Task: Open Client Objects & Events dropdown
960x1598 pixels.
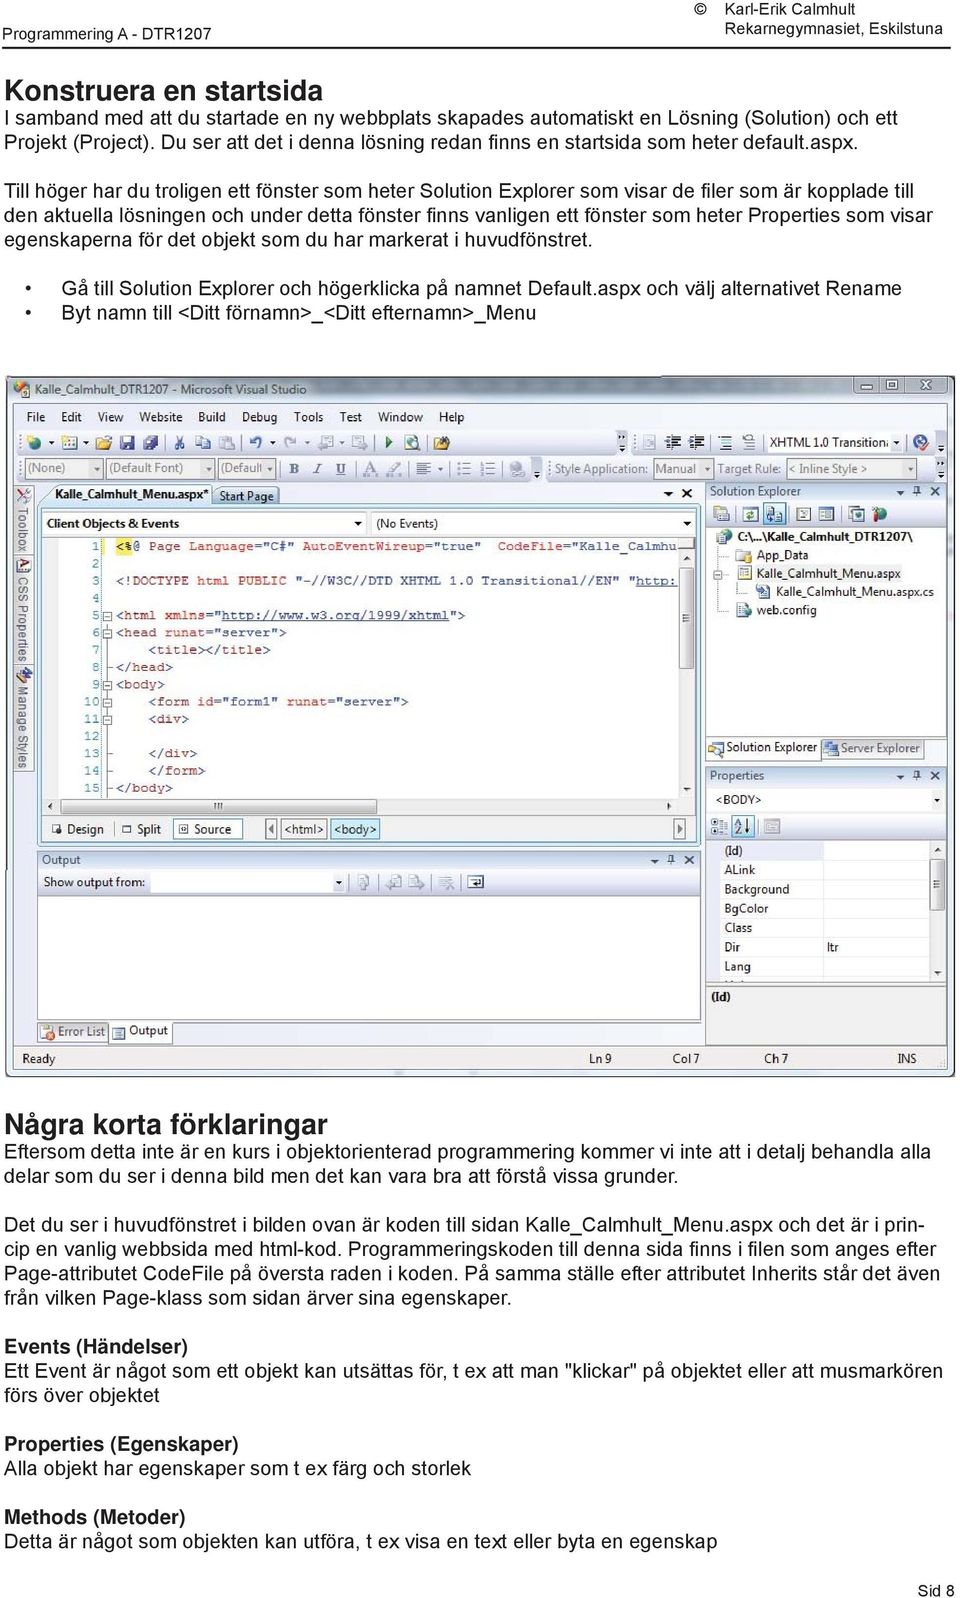Action: [x=358, y=523]
